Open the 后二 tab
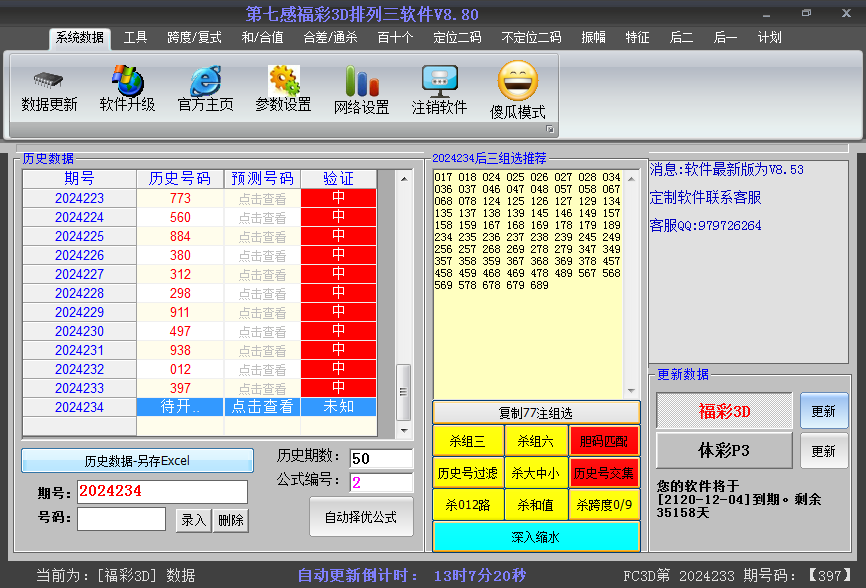 [x=681, y=38]
